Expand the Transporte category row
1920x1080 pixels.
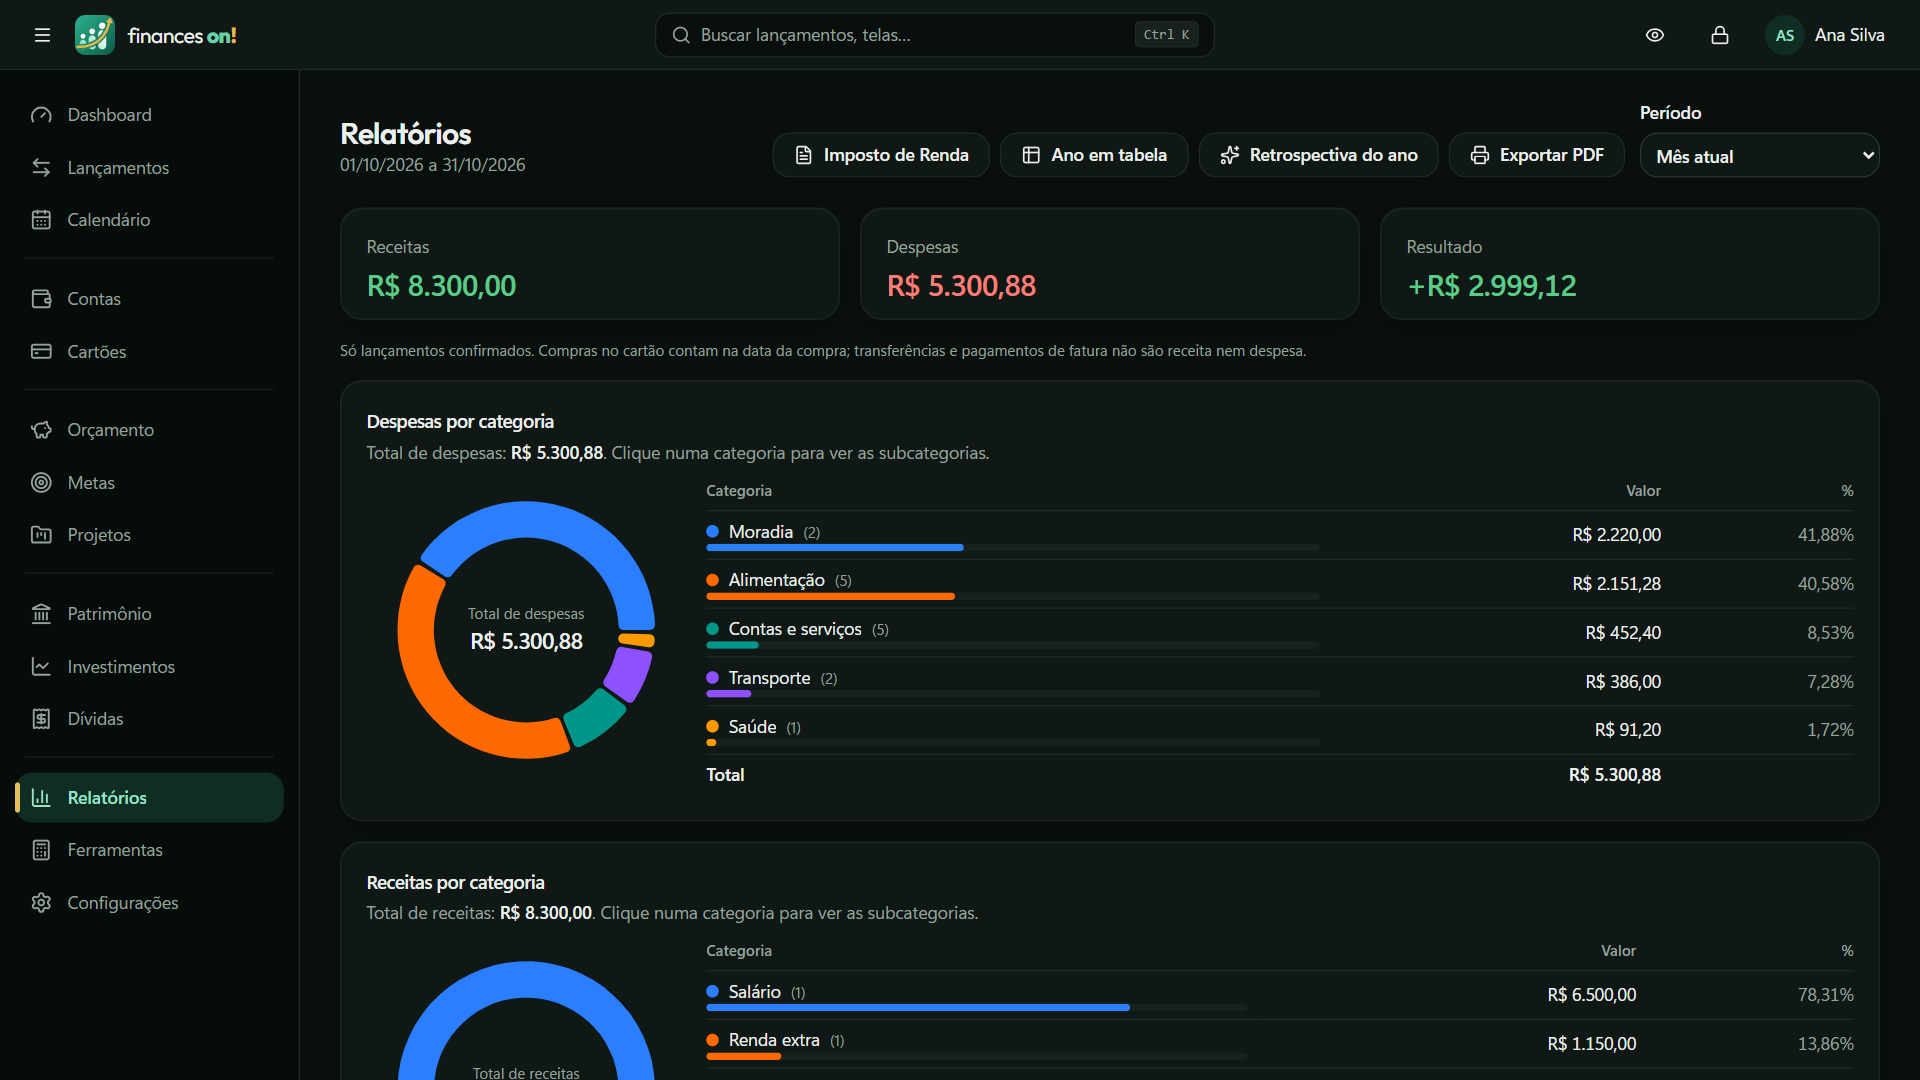coord(1279,682)
